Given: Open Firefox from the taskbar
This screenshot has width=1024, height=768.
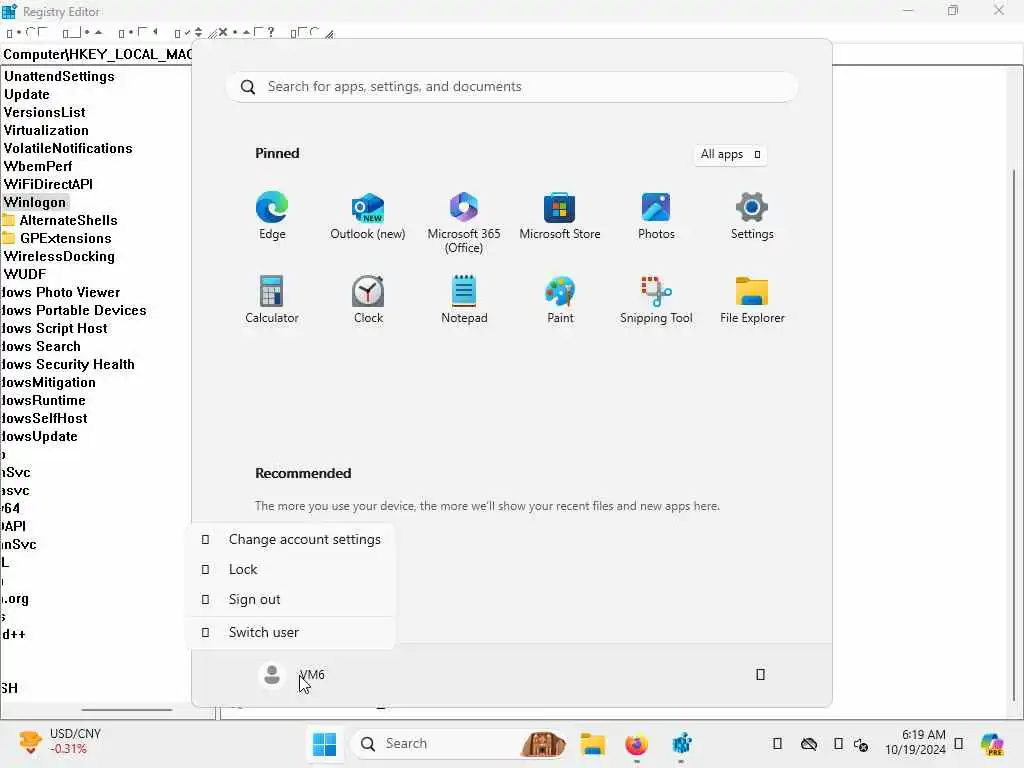Looking at the screenshot, I should click(x=636, y=744).
